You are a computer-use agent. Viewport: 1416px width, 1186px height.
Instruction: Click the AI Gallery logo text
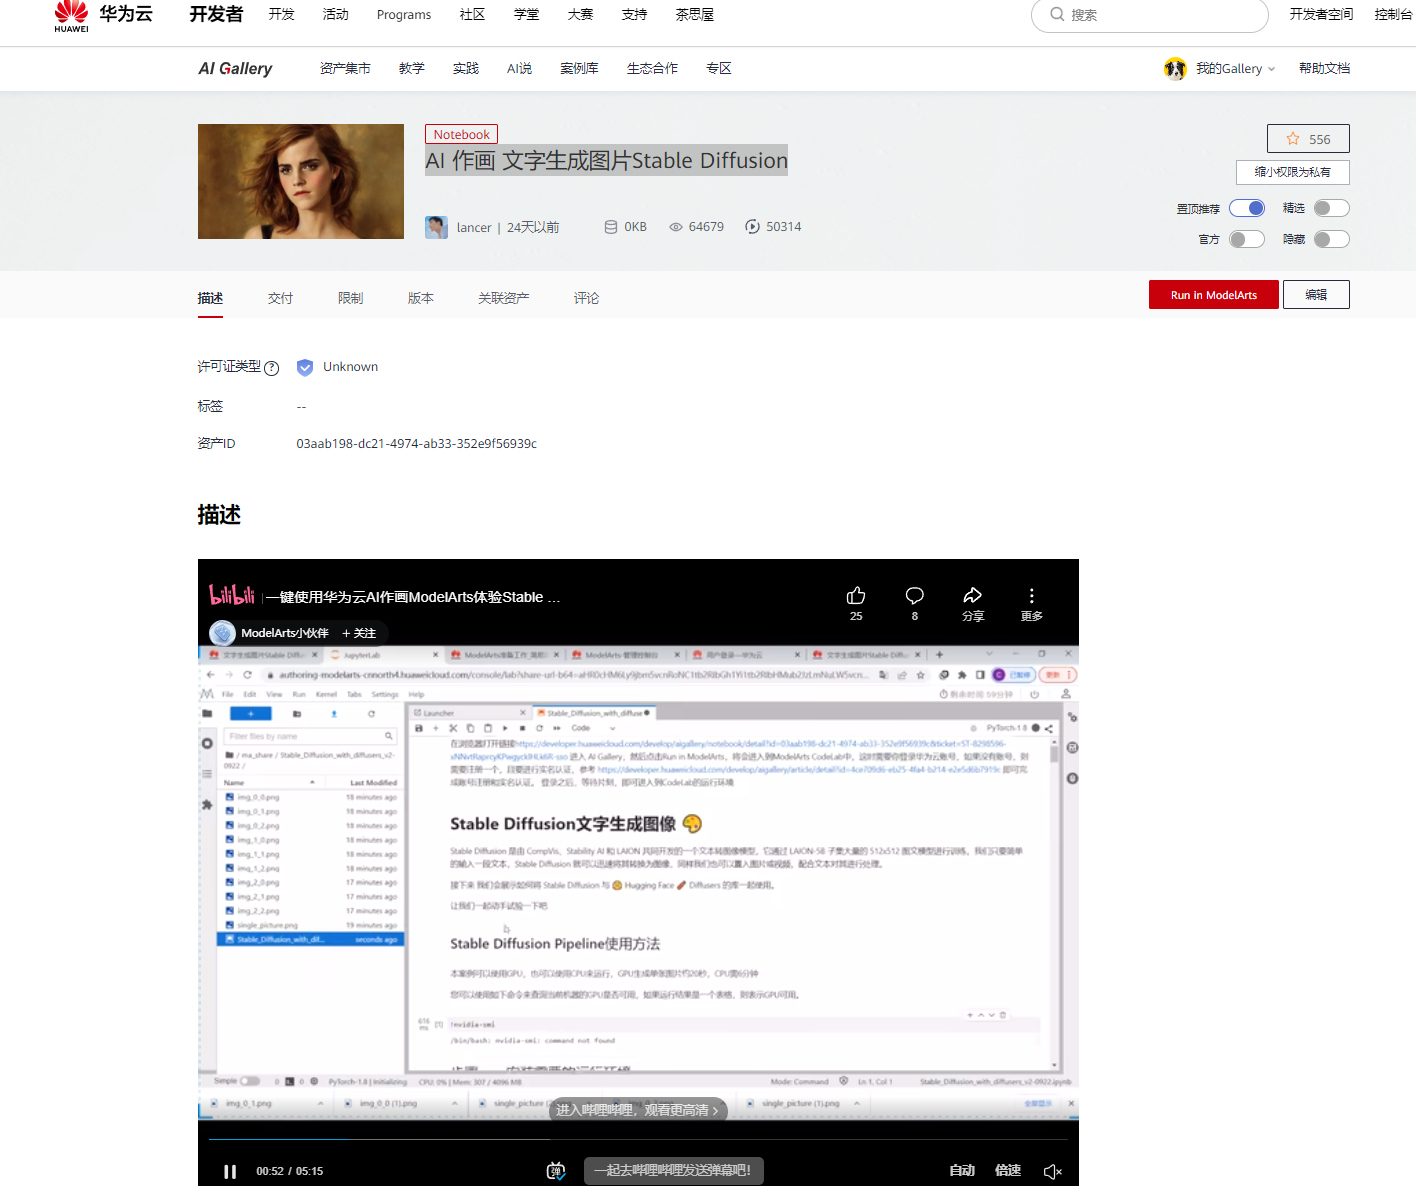(x=235, y=68)
